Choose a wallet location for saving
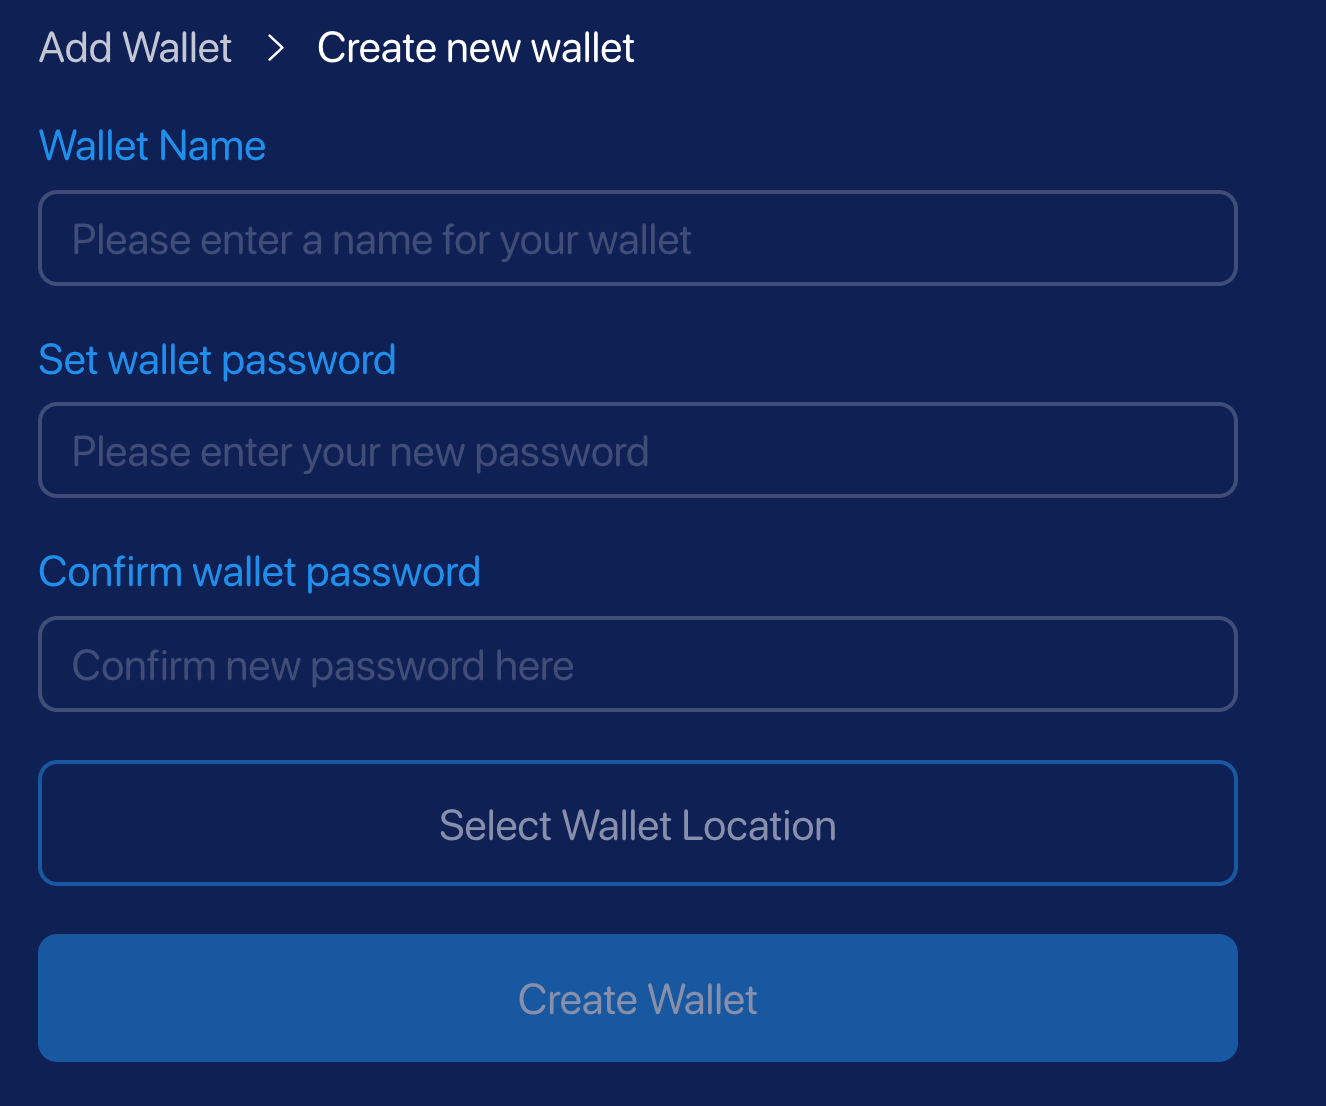This screenshot has width=1326, height=1106. click(x=637, y=824)
